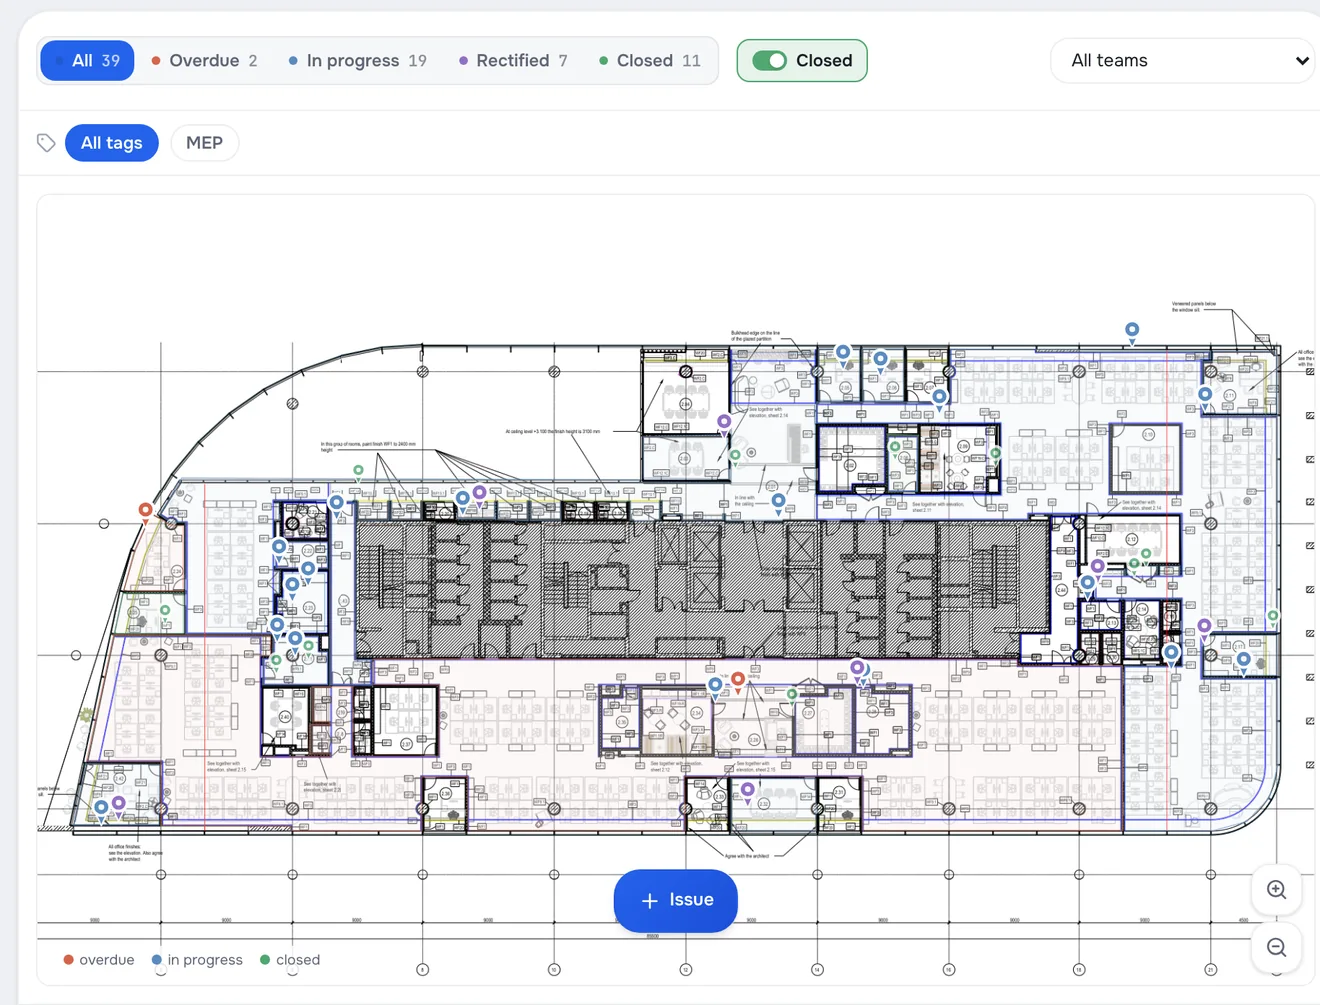This screenshot has width=1320, height=1005.
Task: Select the blue pin in room 2.42
Action: pos(101,809)
